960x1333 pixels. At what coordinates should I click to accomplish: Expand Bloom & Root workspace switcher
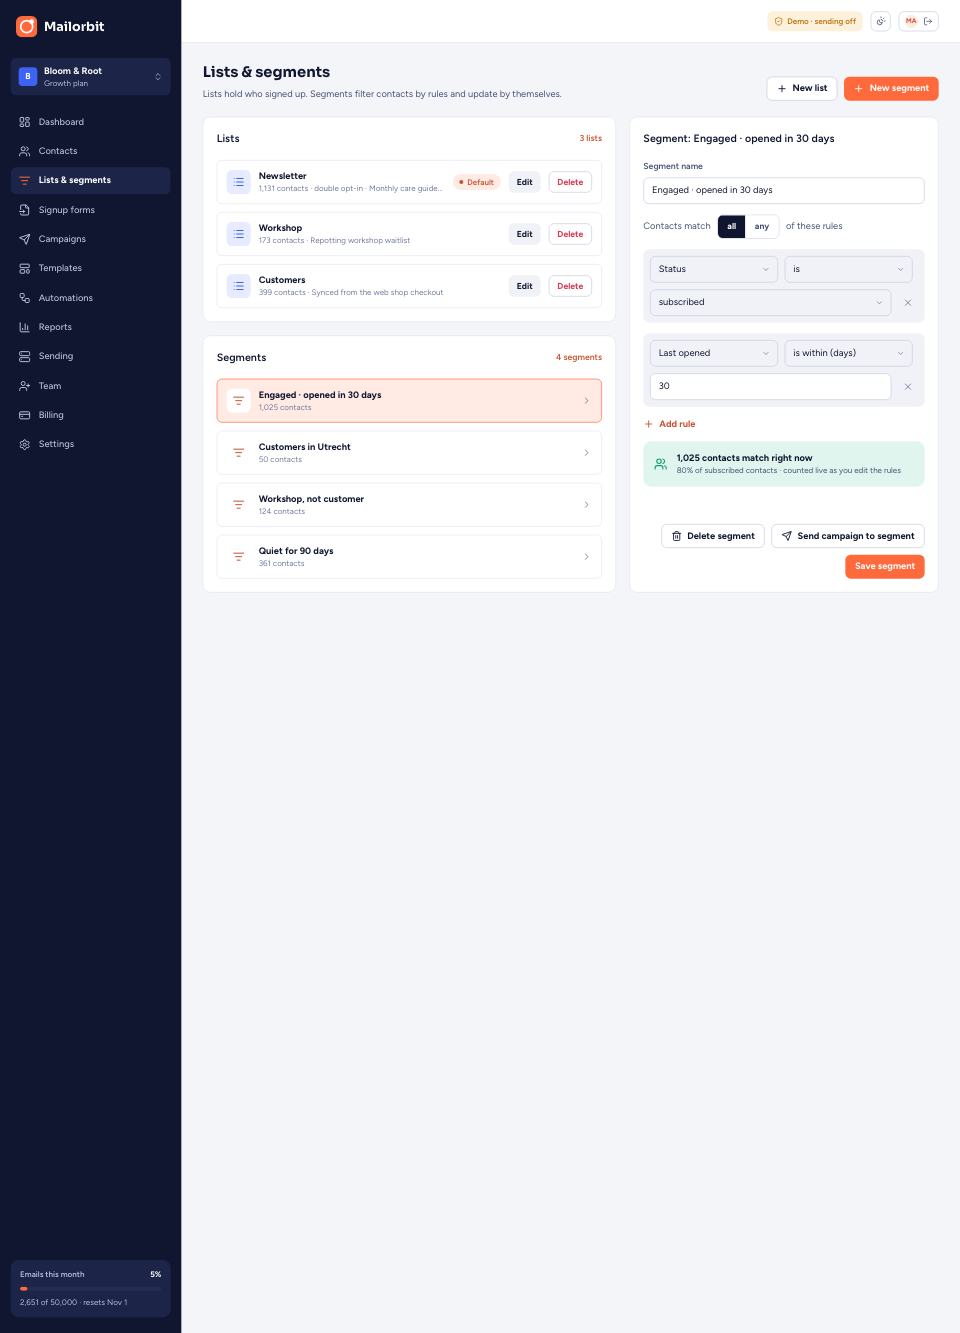tap(90, 77)
